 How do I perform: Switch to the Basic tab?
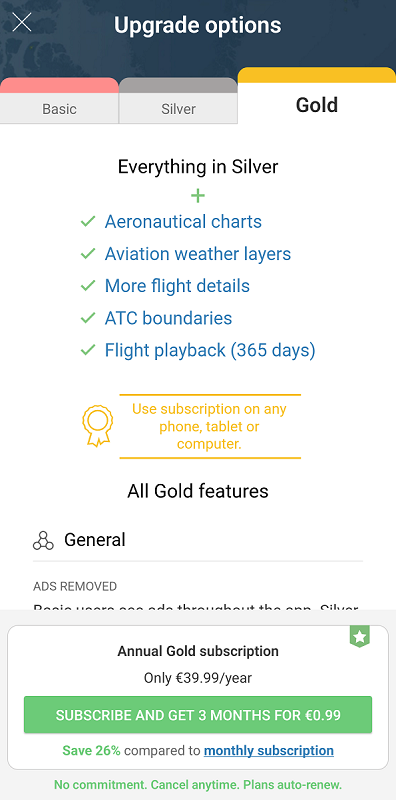click(x=59, y=101)
